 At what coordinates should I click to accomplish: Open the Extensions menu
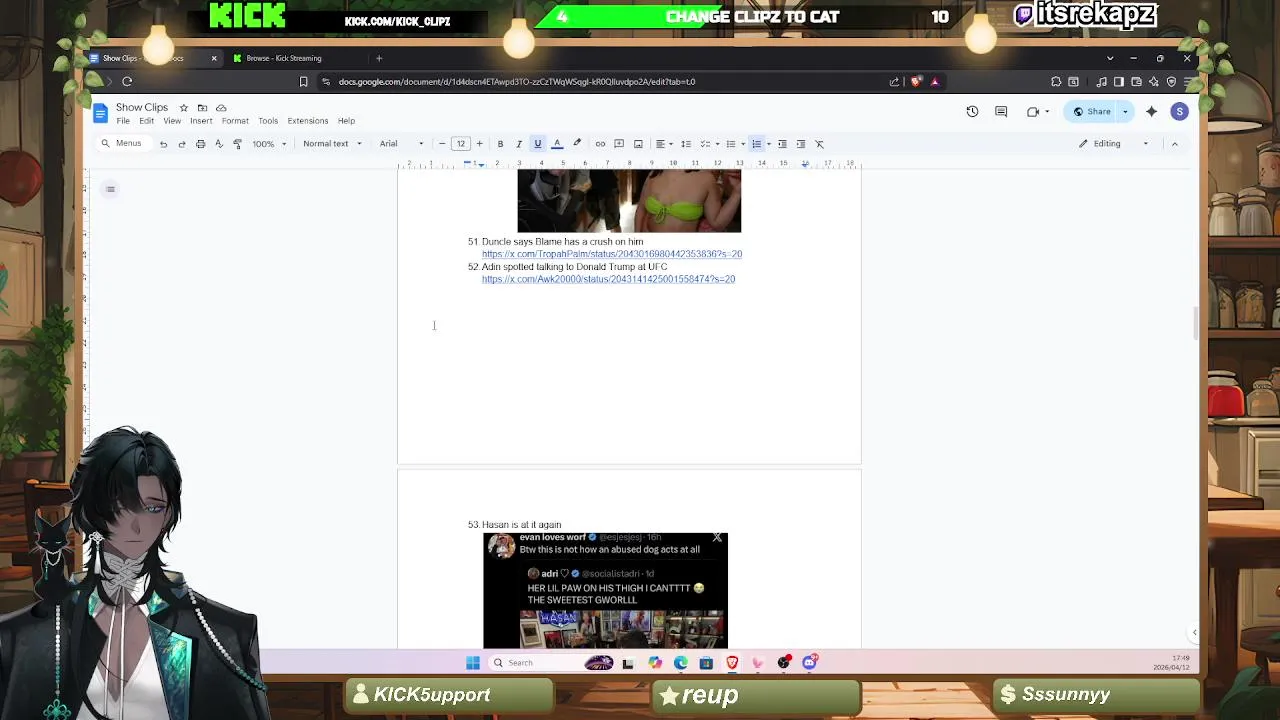tap(308, 121)
